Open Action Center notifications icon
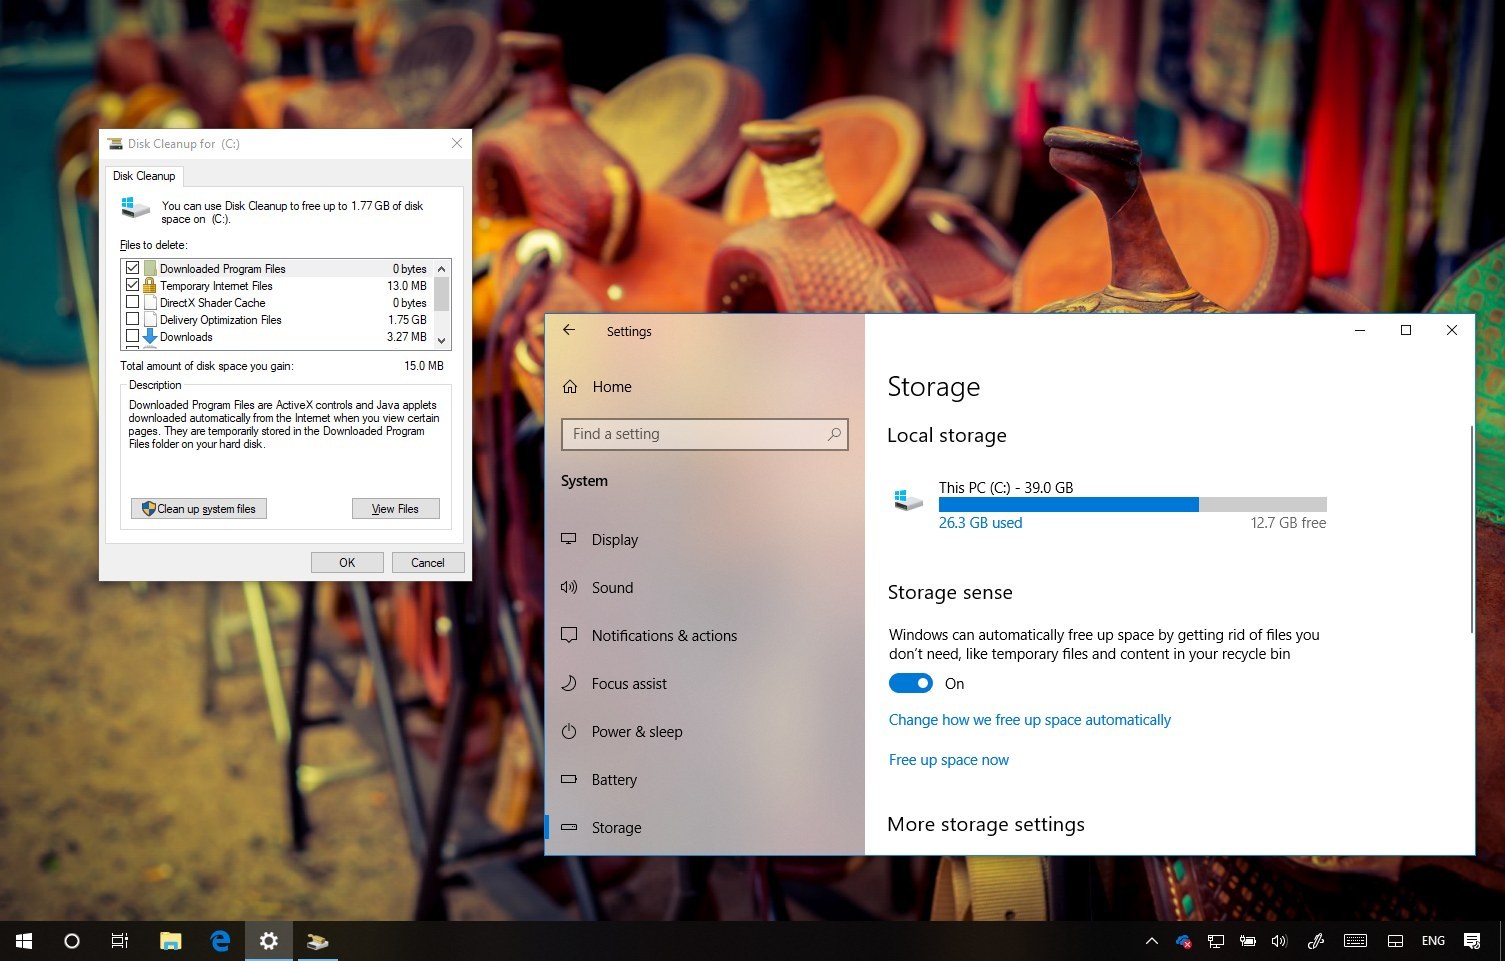 click(x=1472, y=941)
